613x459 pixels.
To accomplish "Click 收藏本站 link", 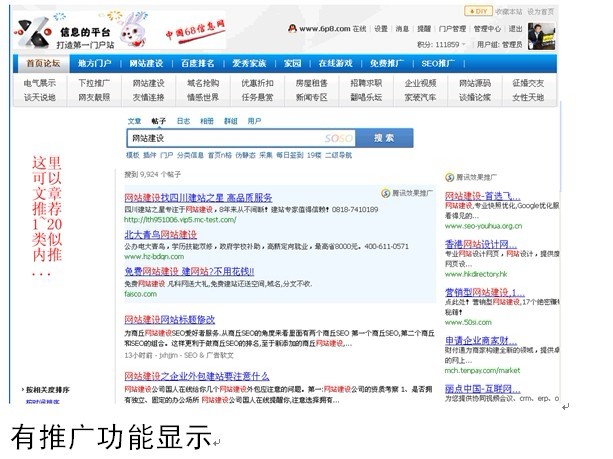I will [x=509, y=12].
